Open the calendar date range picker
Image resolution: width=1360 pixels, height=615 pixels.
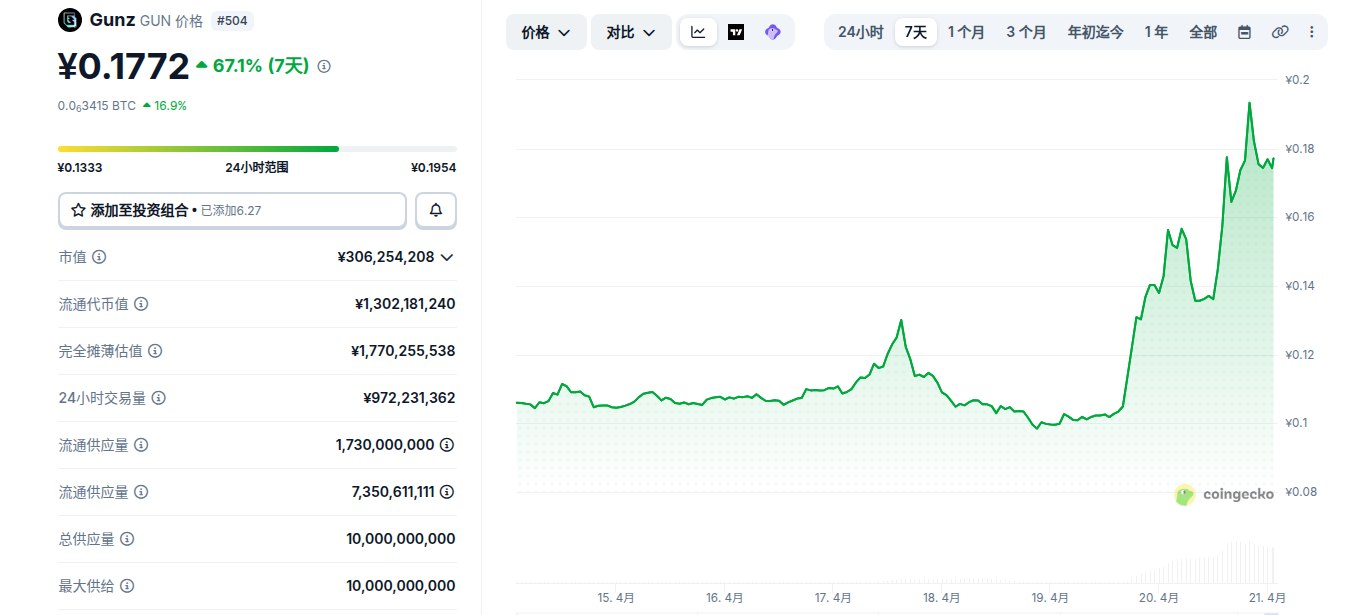(x=1244, y=32)
